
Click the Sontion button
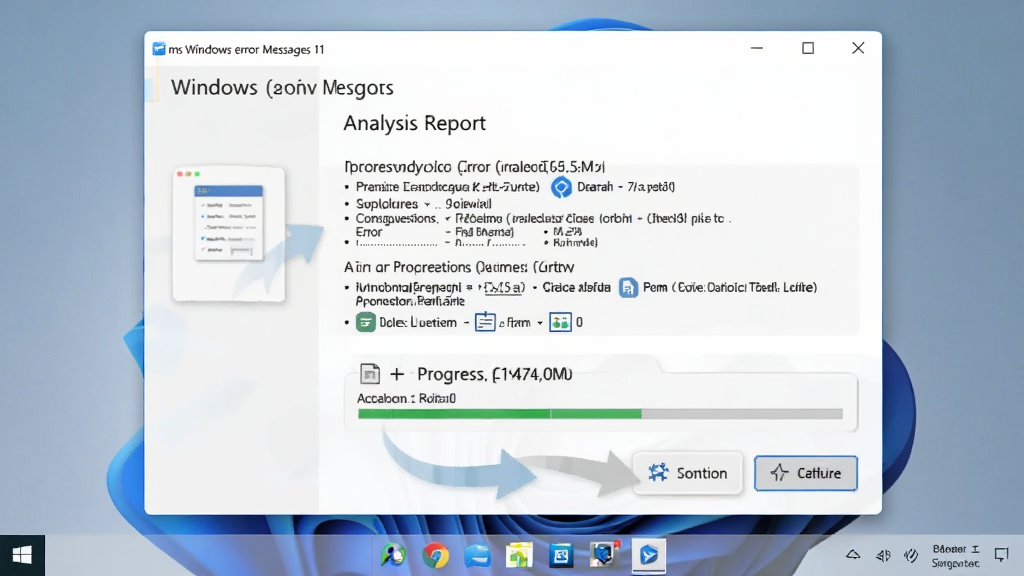point(687,473)
